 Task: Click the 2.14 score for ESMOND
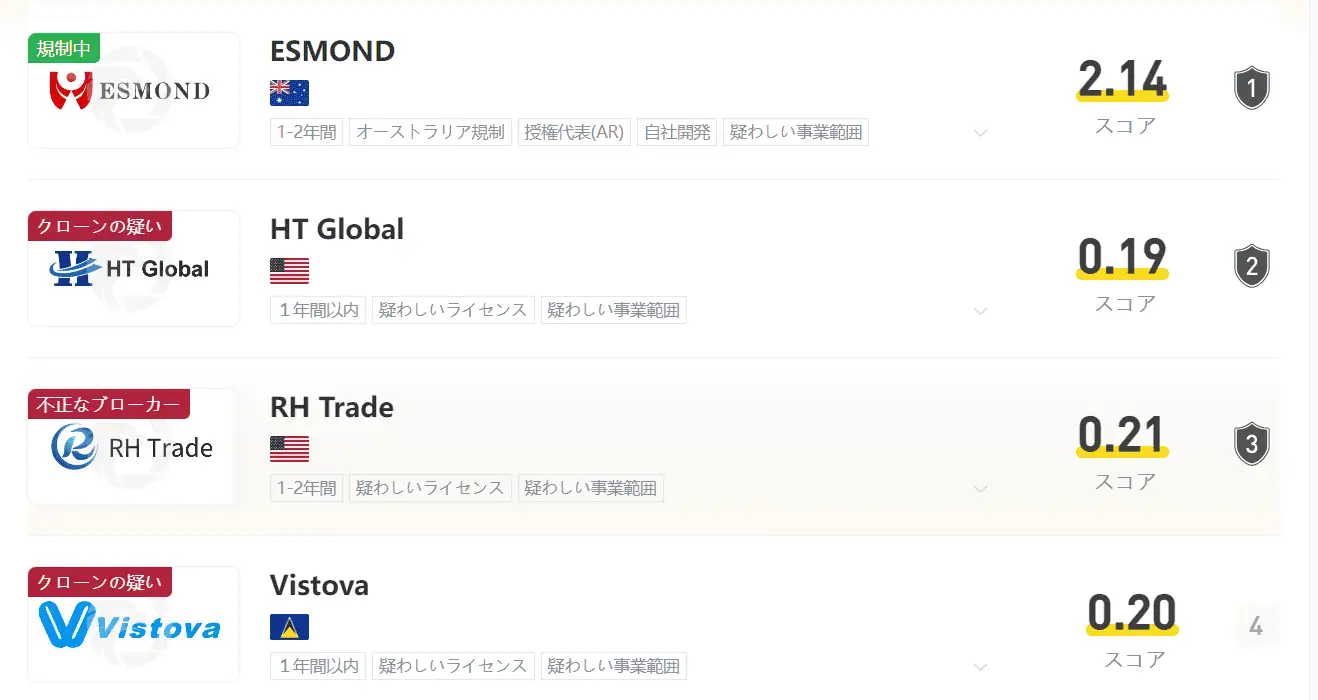click(1122, 80)
